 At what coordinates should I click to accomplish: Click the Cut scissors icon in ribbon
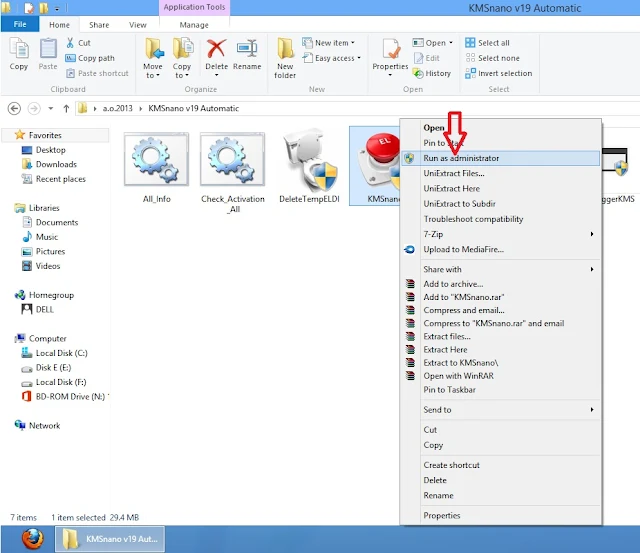pos(70,42)
